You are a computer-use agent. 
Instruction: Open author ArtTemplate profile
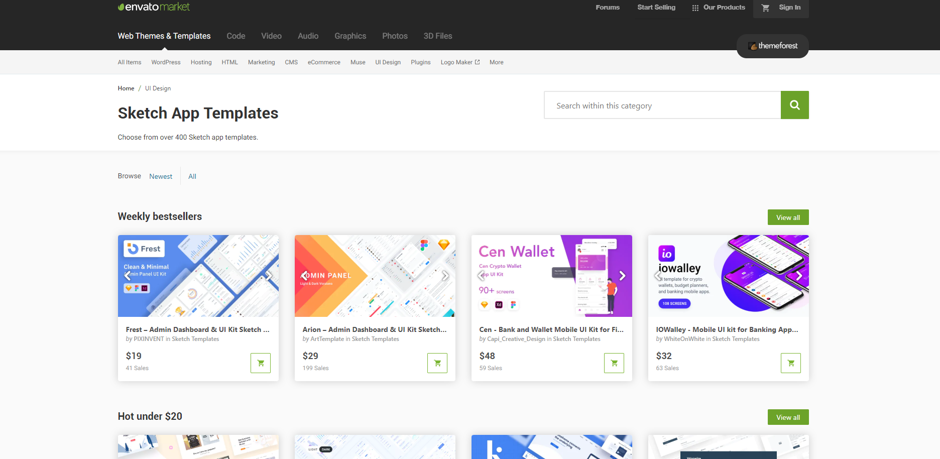pos(327,339)
